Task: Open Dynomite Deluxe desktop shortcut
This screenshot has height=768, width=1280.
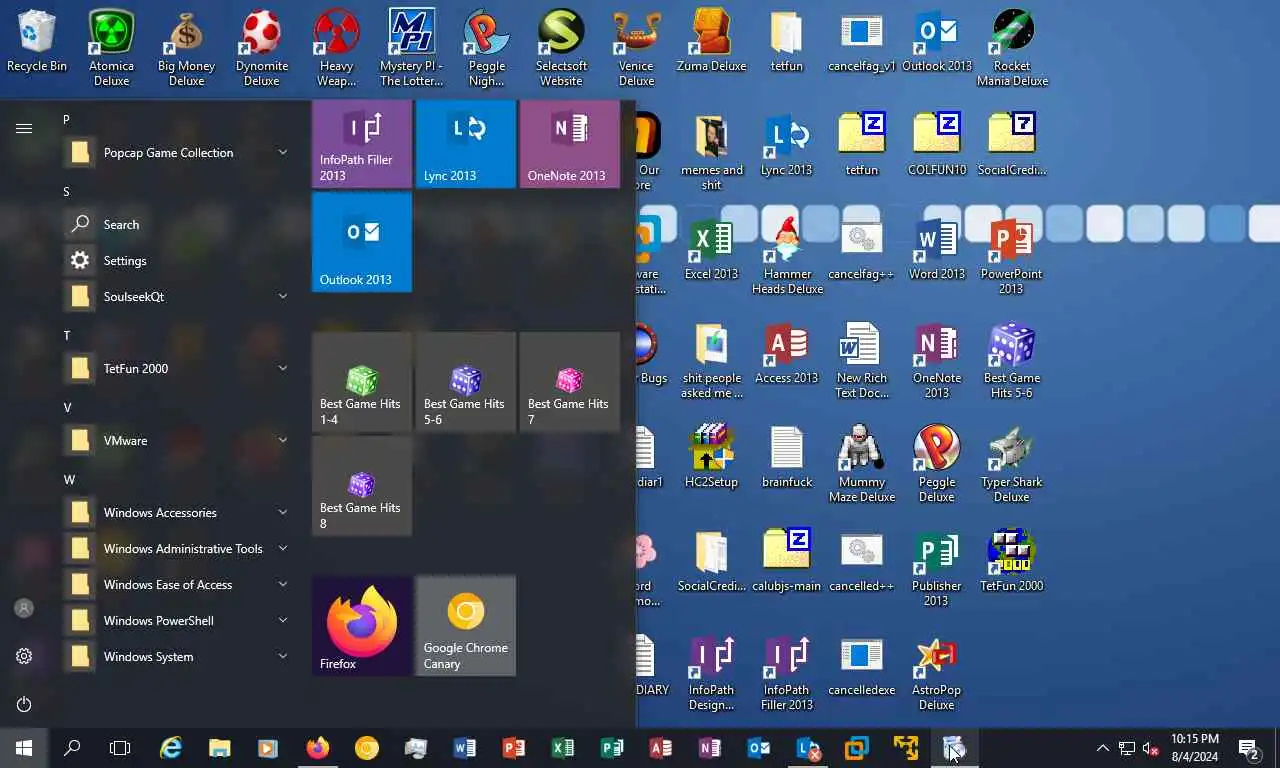Action: (x=262, y=48)
